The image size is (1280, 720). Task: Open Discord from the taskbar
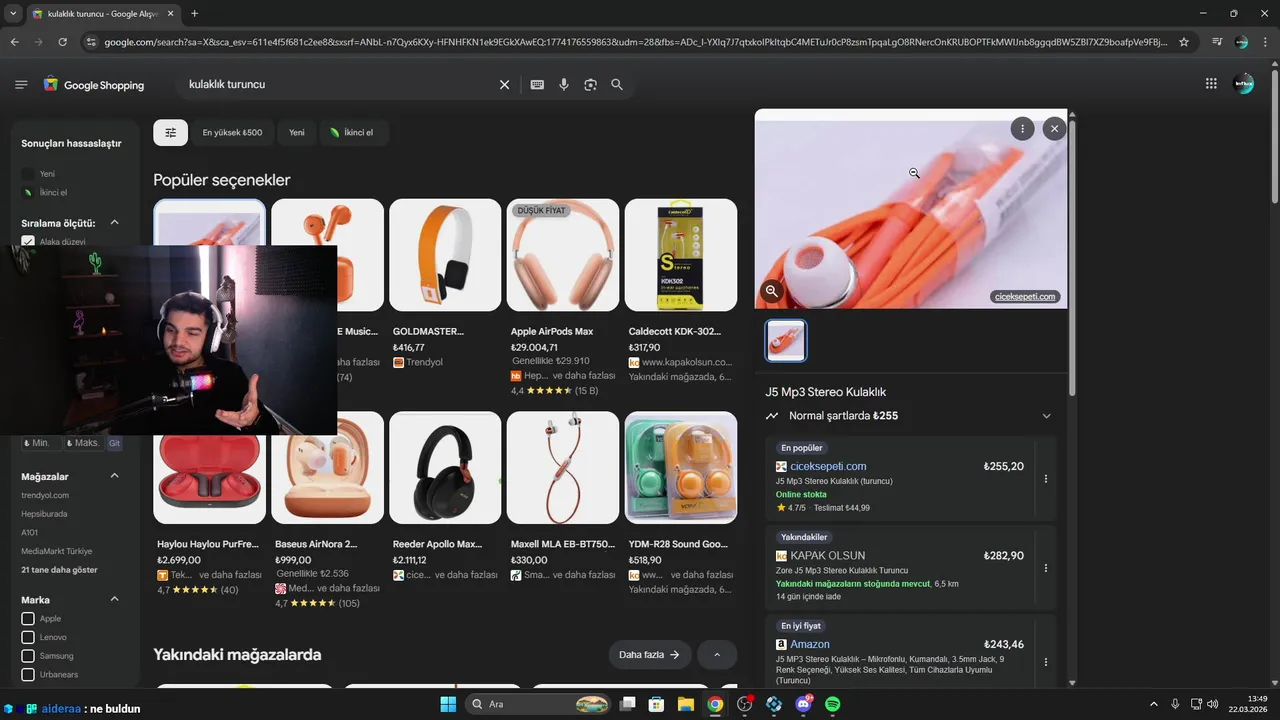click(x=803, y=704)
